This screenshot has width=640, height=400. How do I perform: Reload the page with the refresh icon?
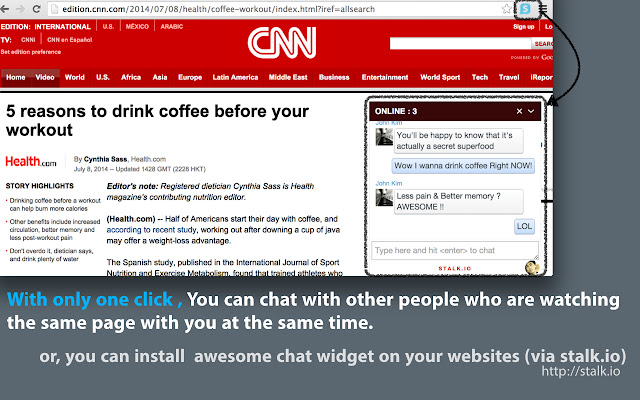(x=36, y=9)
